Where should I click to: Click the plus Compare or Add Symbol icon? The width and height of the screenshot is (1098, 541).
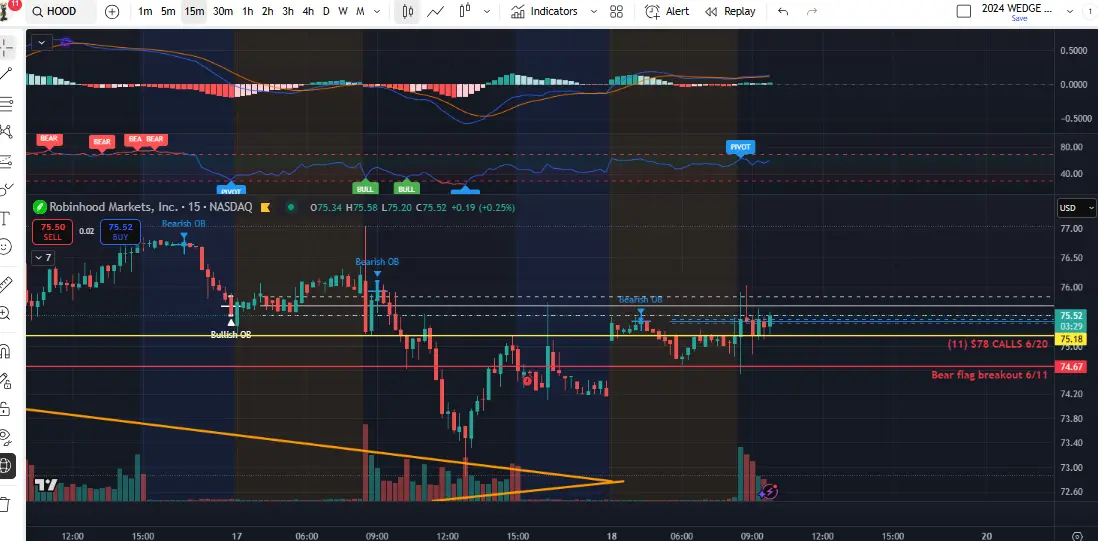point(112,11)
